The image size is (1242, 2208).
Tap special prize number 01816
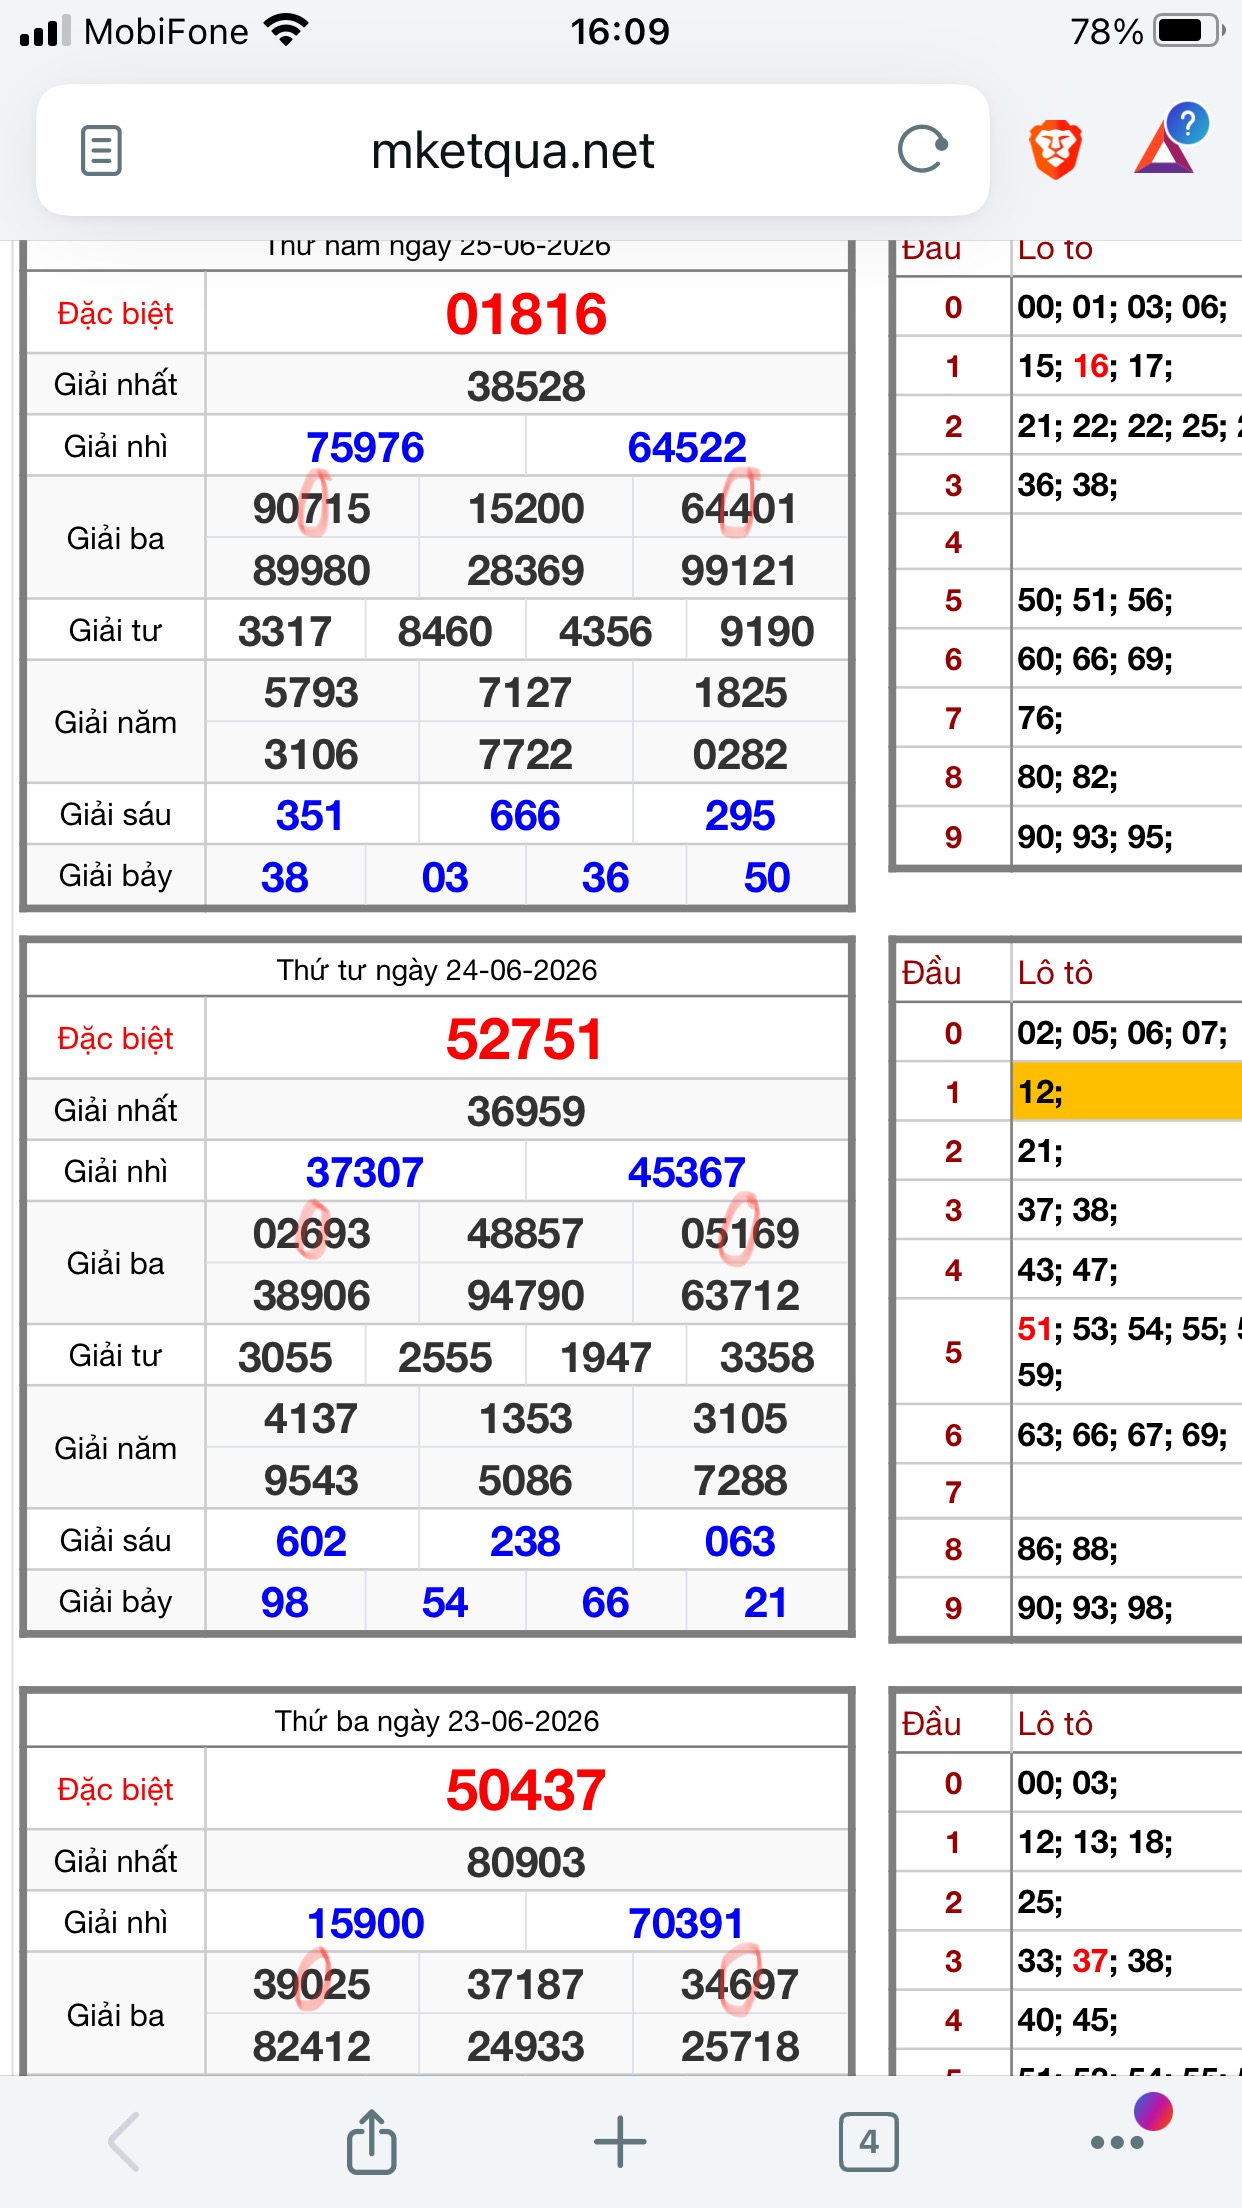click(x=526, y=314)
